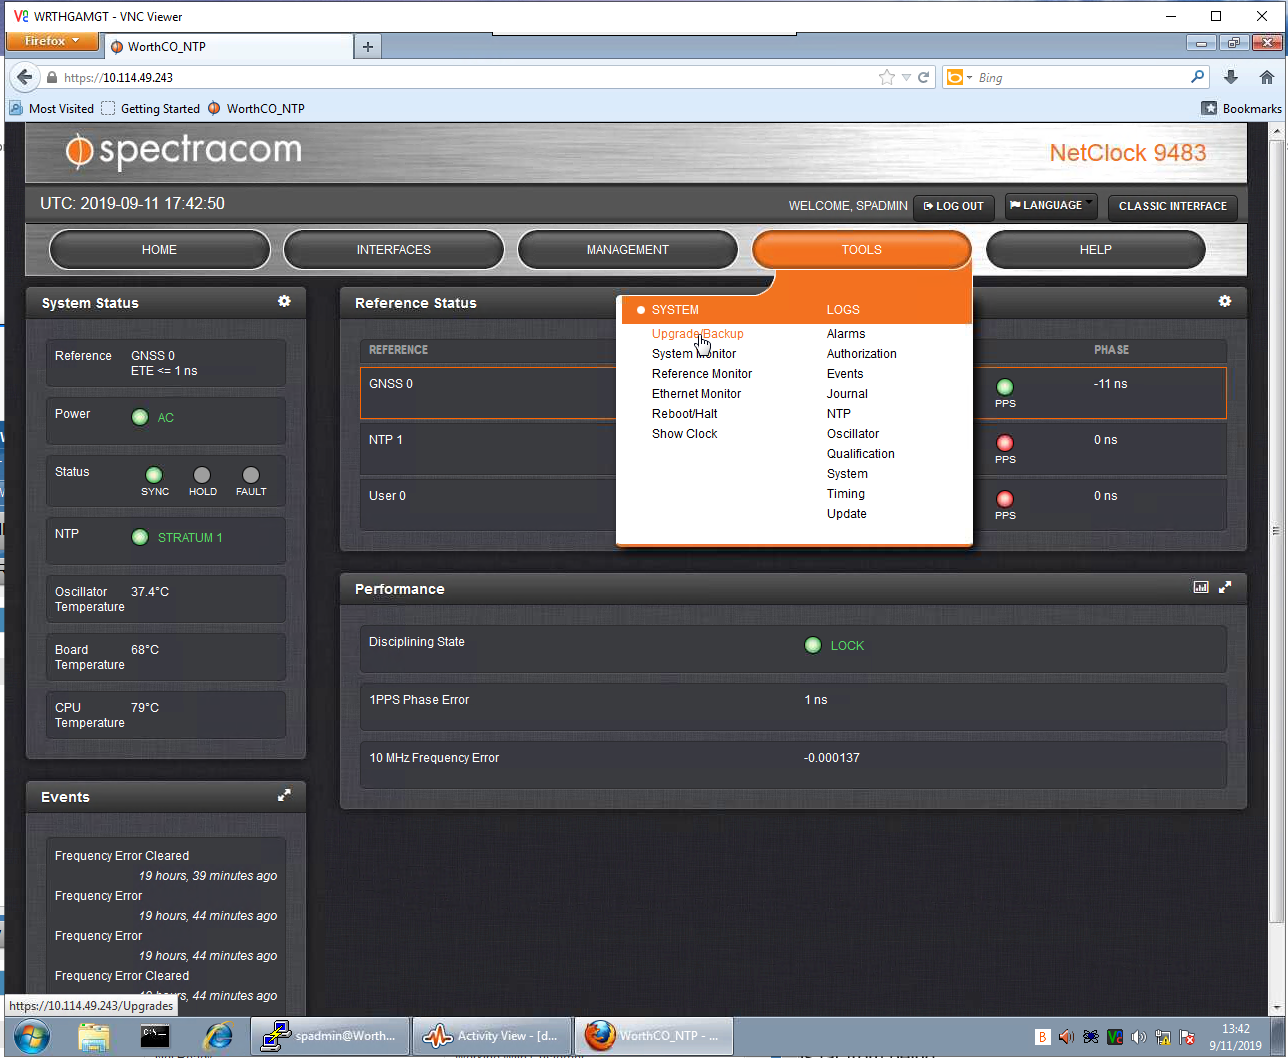This screenshot has width=1288, height=1058.
Task: Expand the Performance panel
Action: pos(1225,587)
